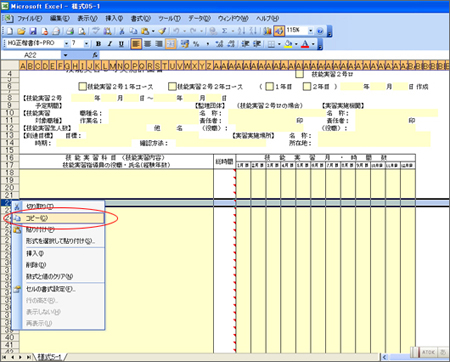
Task: Click the Increase Decimal icon
Action: coord(219,44)
